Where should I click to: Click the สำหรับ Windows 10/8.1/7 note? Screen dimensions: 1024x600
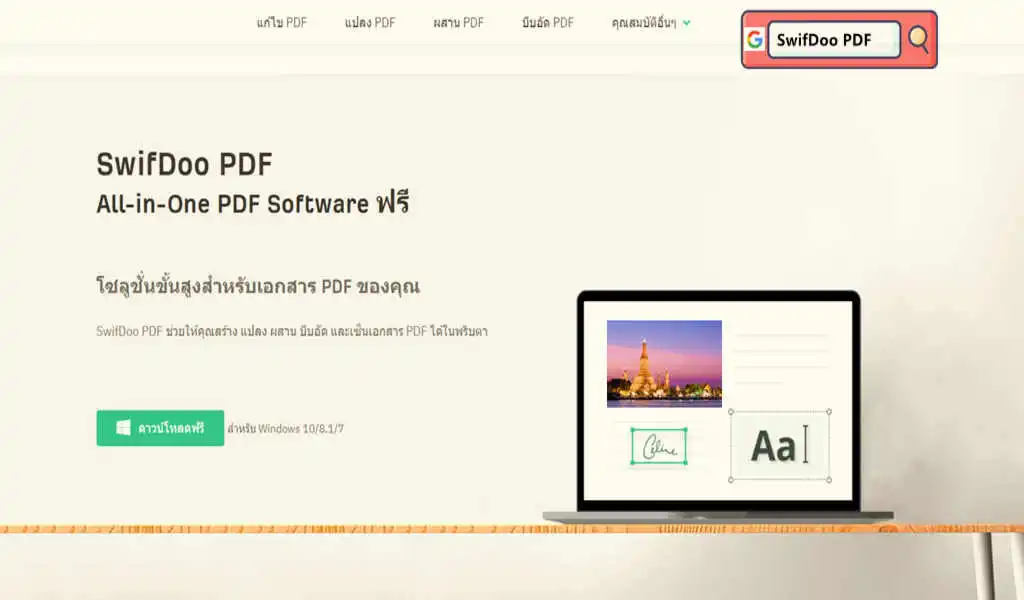[x=285, y=428]
